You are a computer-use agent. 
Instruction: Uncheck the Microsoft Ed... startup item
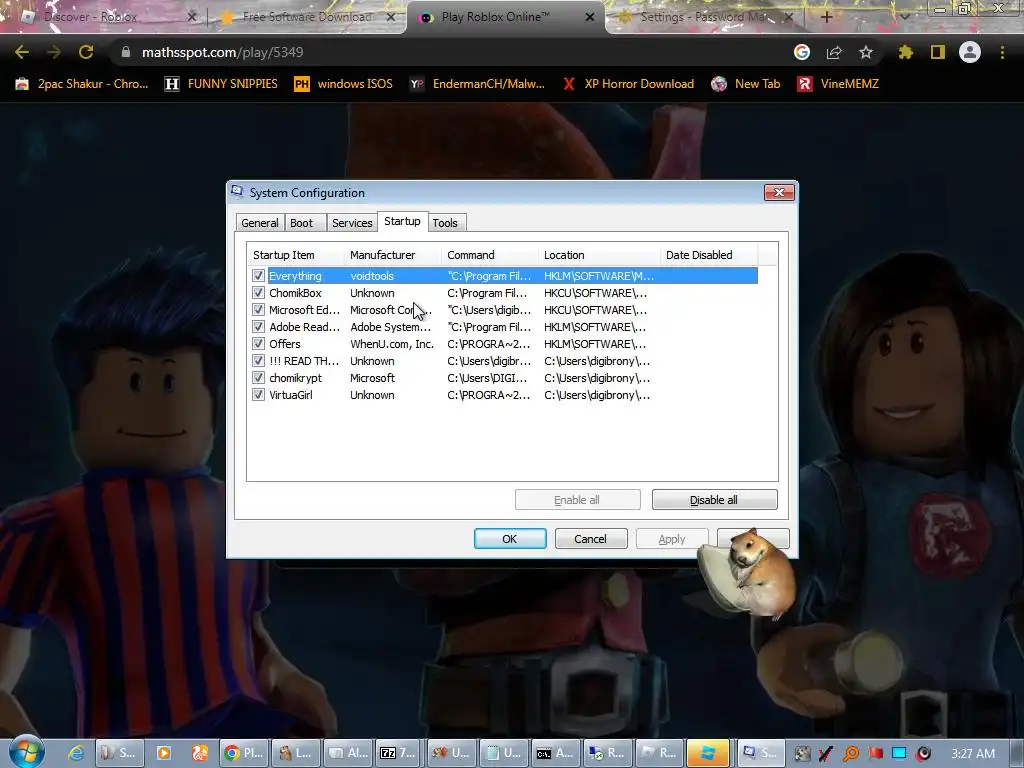point(259,310)
